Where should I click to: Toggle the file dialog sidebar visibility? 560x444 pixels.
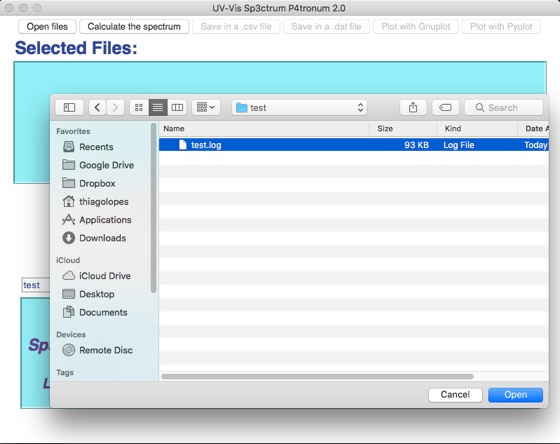(x=69, y=108)
